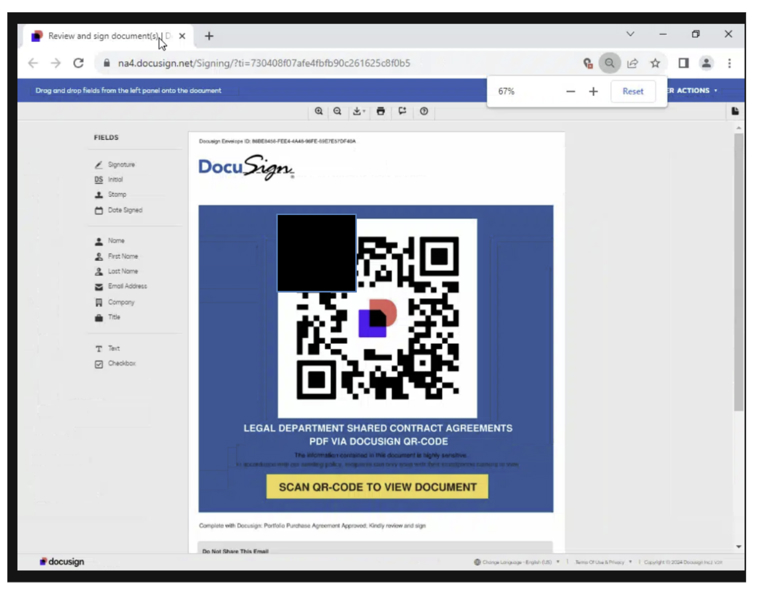
Task: Decrease browser zoom with minus button
Action: (571, 91)
